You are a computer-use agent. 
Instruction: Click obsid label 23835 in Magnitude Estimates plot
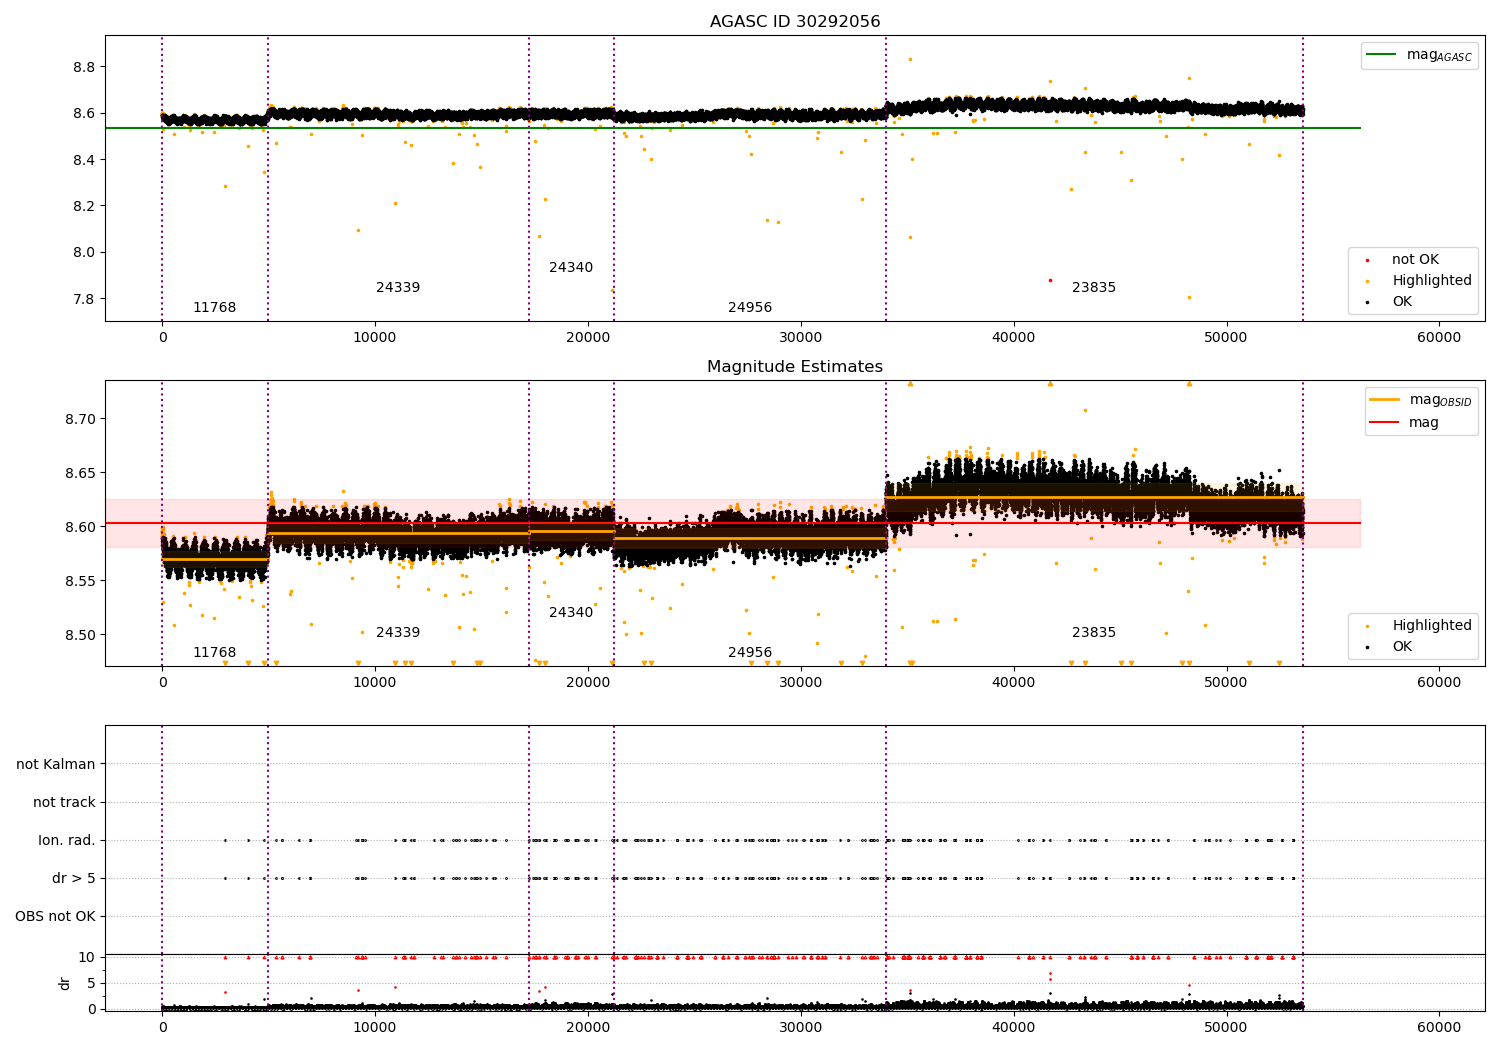[x=1094, y=632]
